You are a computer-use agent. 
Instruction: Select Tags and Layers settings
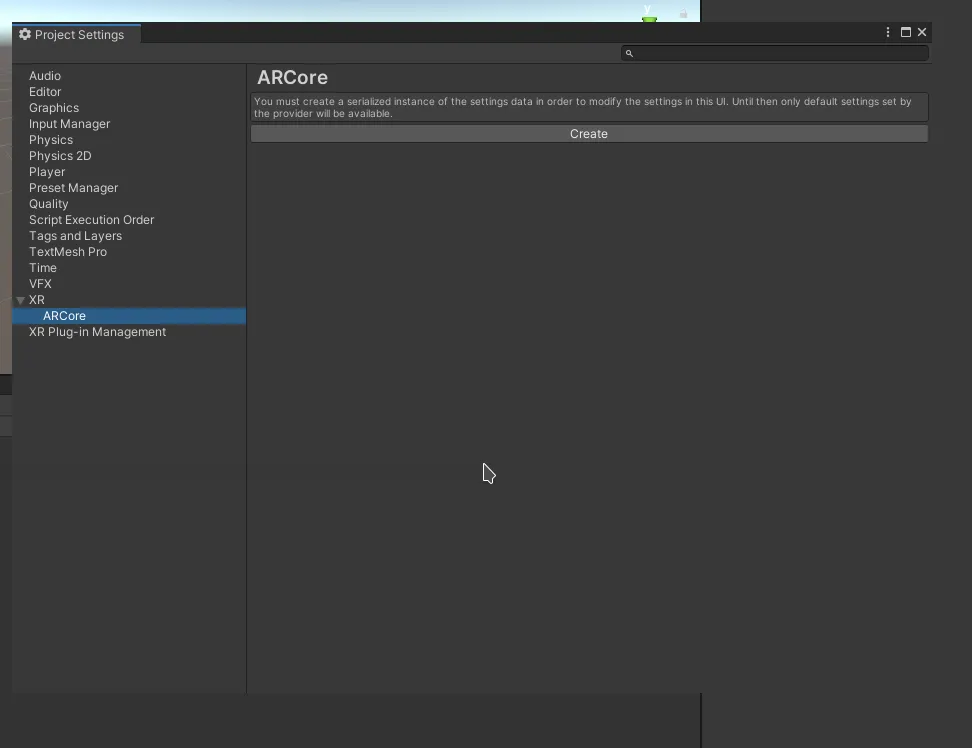click(x=76, y=236)
